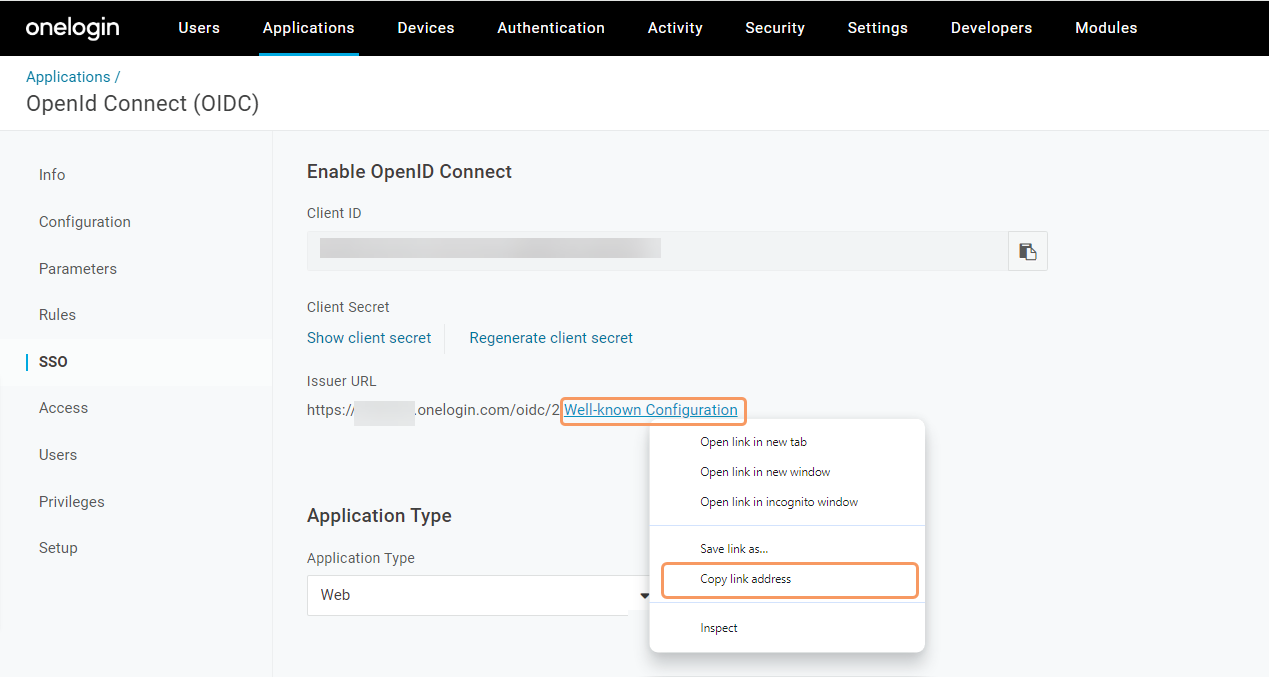This screenshot has height=677, width=1269.
Task: Click Show client secret link
Action: point(369,338)
